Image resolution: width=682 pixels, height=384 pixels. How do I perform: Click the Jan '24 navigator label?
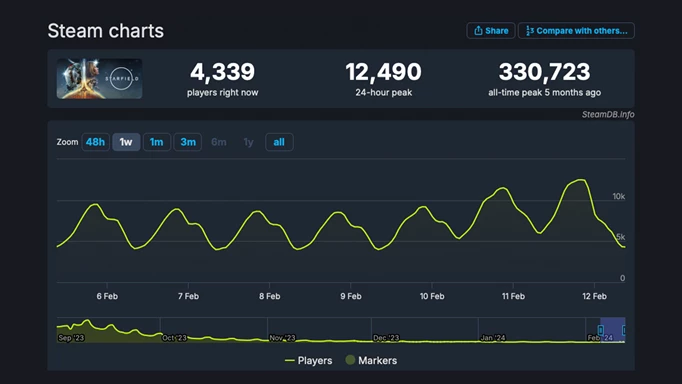493,338
